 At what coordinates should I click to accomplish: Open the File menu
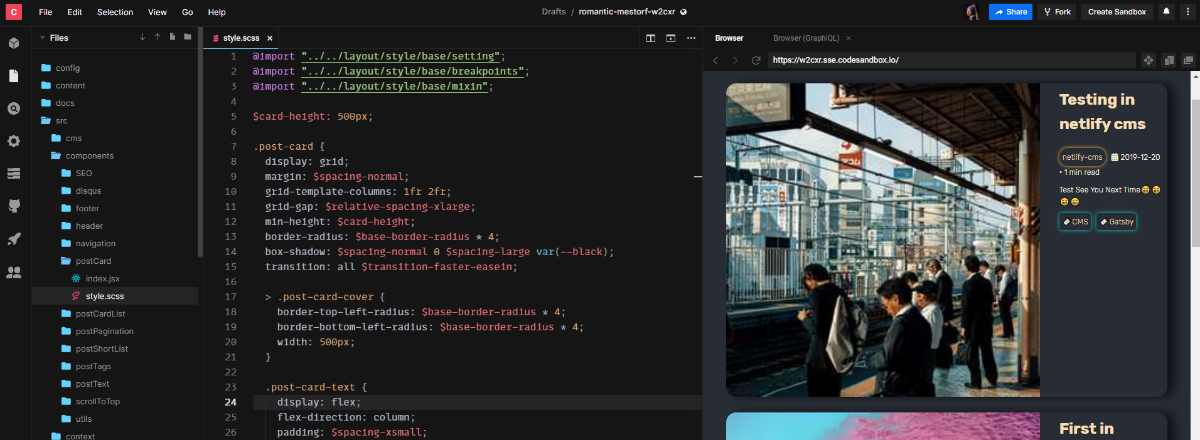(x=45, y=12)
